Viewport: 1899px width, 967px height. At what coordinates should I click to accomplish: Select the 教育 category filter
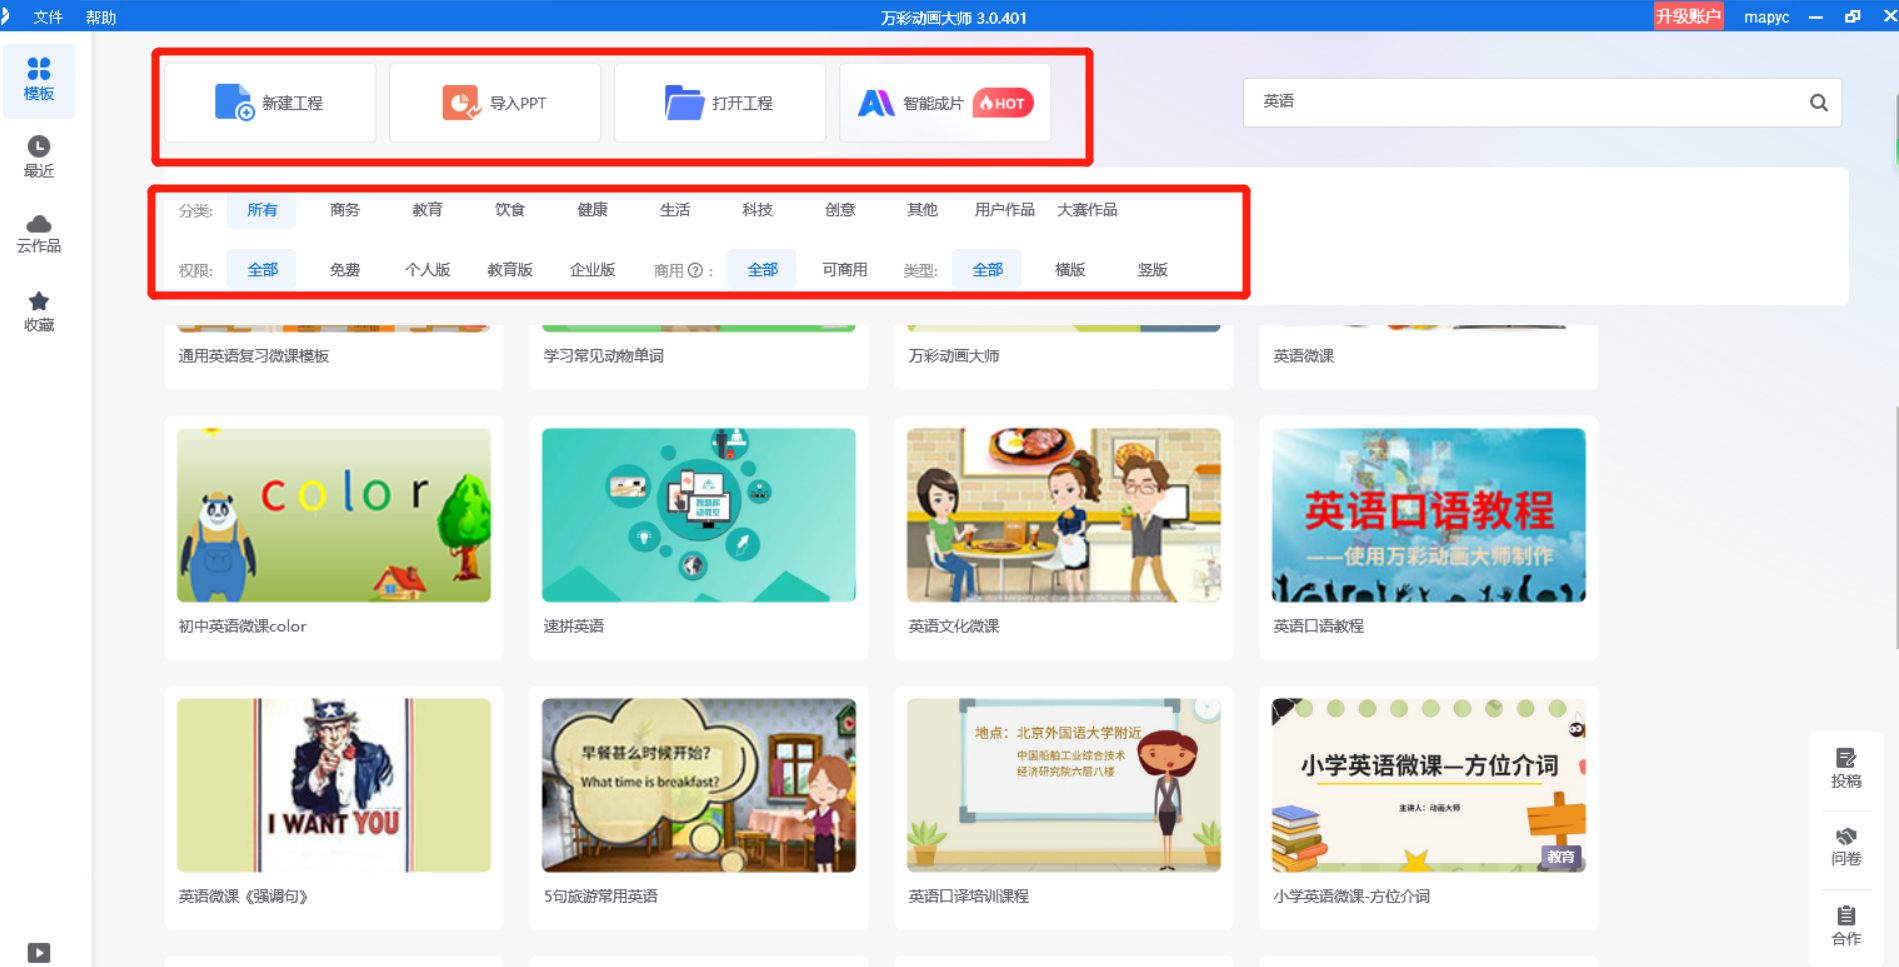pyautogui.click(x=427, y=210)
